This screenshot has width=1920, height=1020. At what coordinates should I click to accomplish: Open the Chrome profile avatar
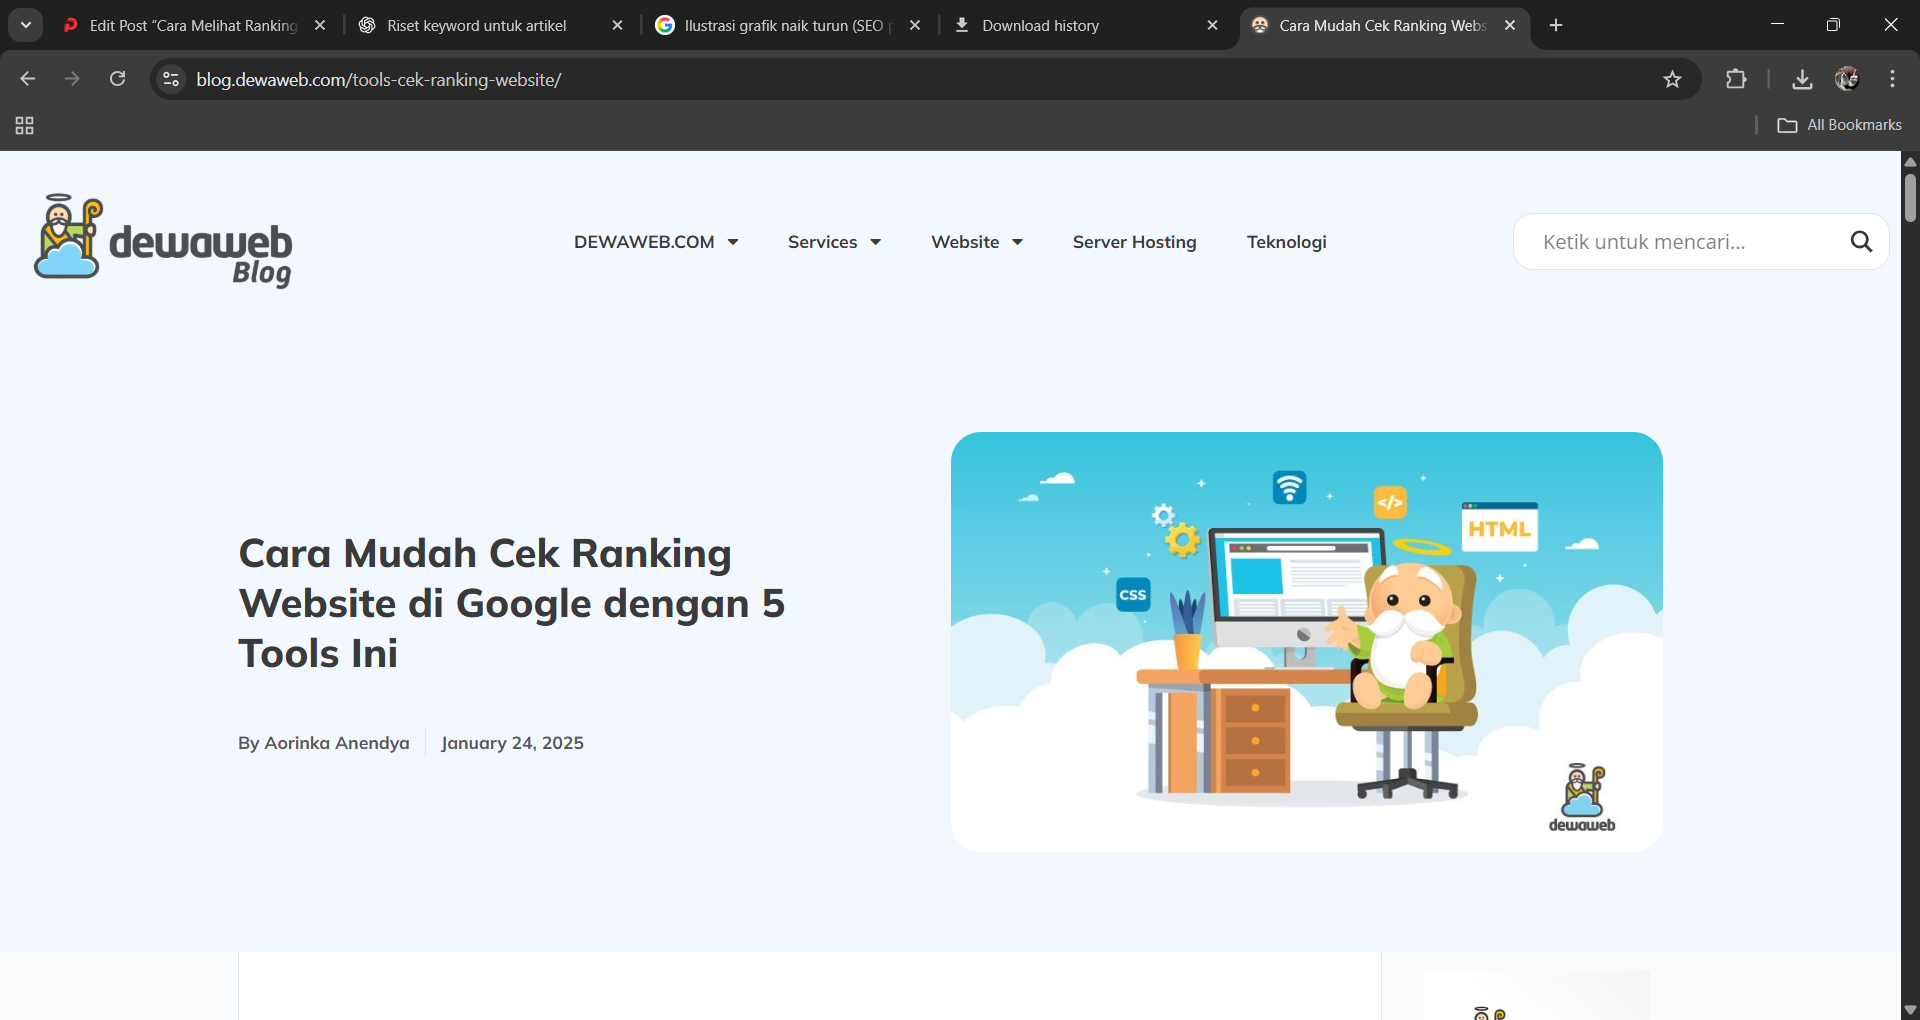1847,79
